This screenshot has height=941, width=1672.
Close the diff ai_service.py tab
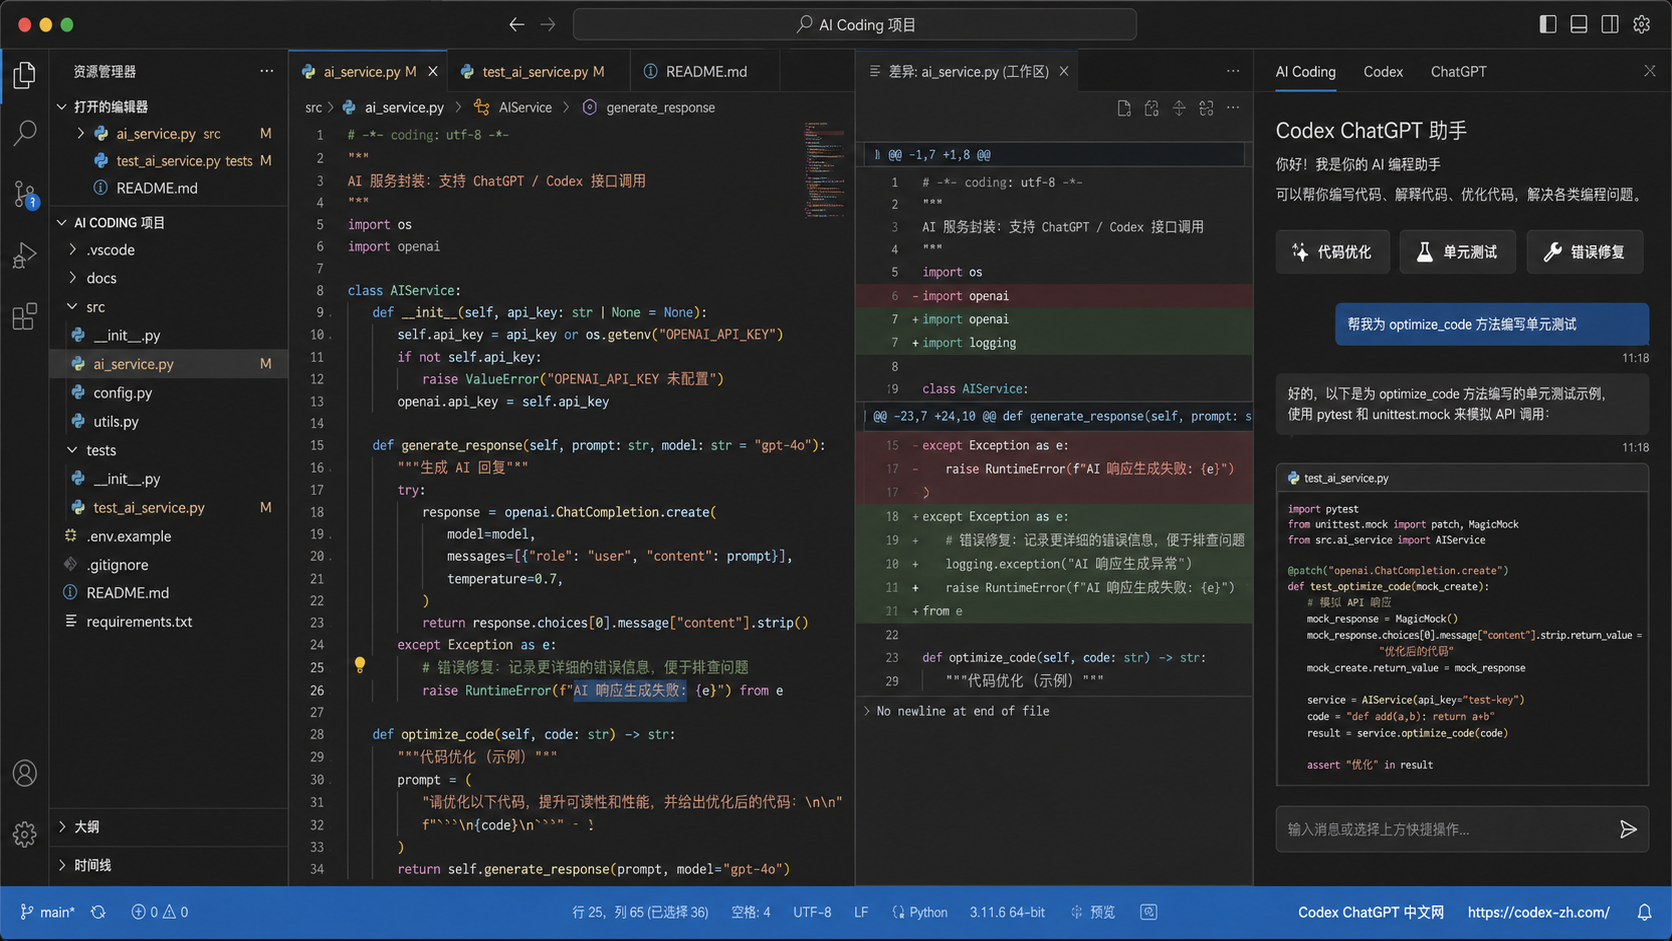click(x=1064, y=71)
